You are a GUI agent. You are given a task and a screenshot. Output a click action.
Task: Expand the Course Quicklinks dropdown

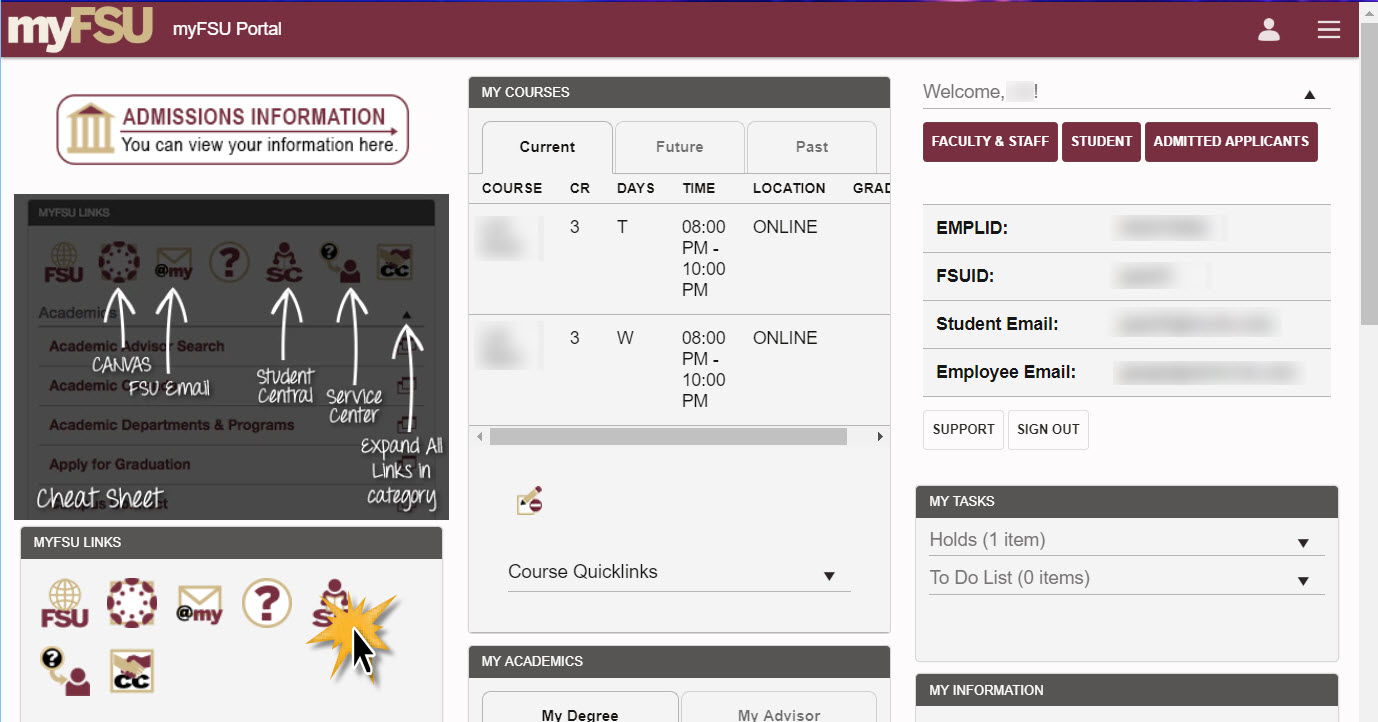click(x=679, y=573)
